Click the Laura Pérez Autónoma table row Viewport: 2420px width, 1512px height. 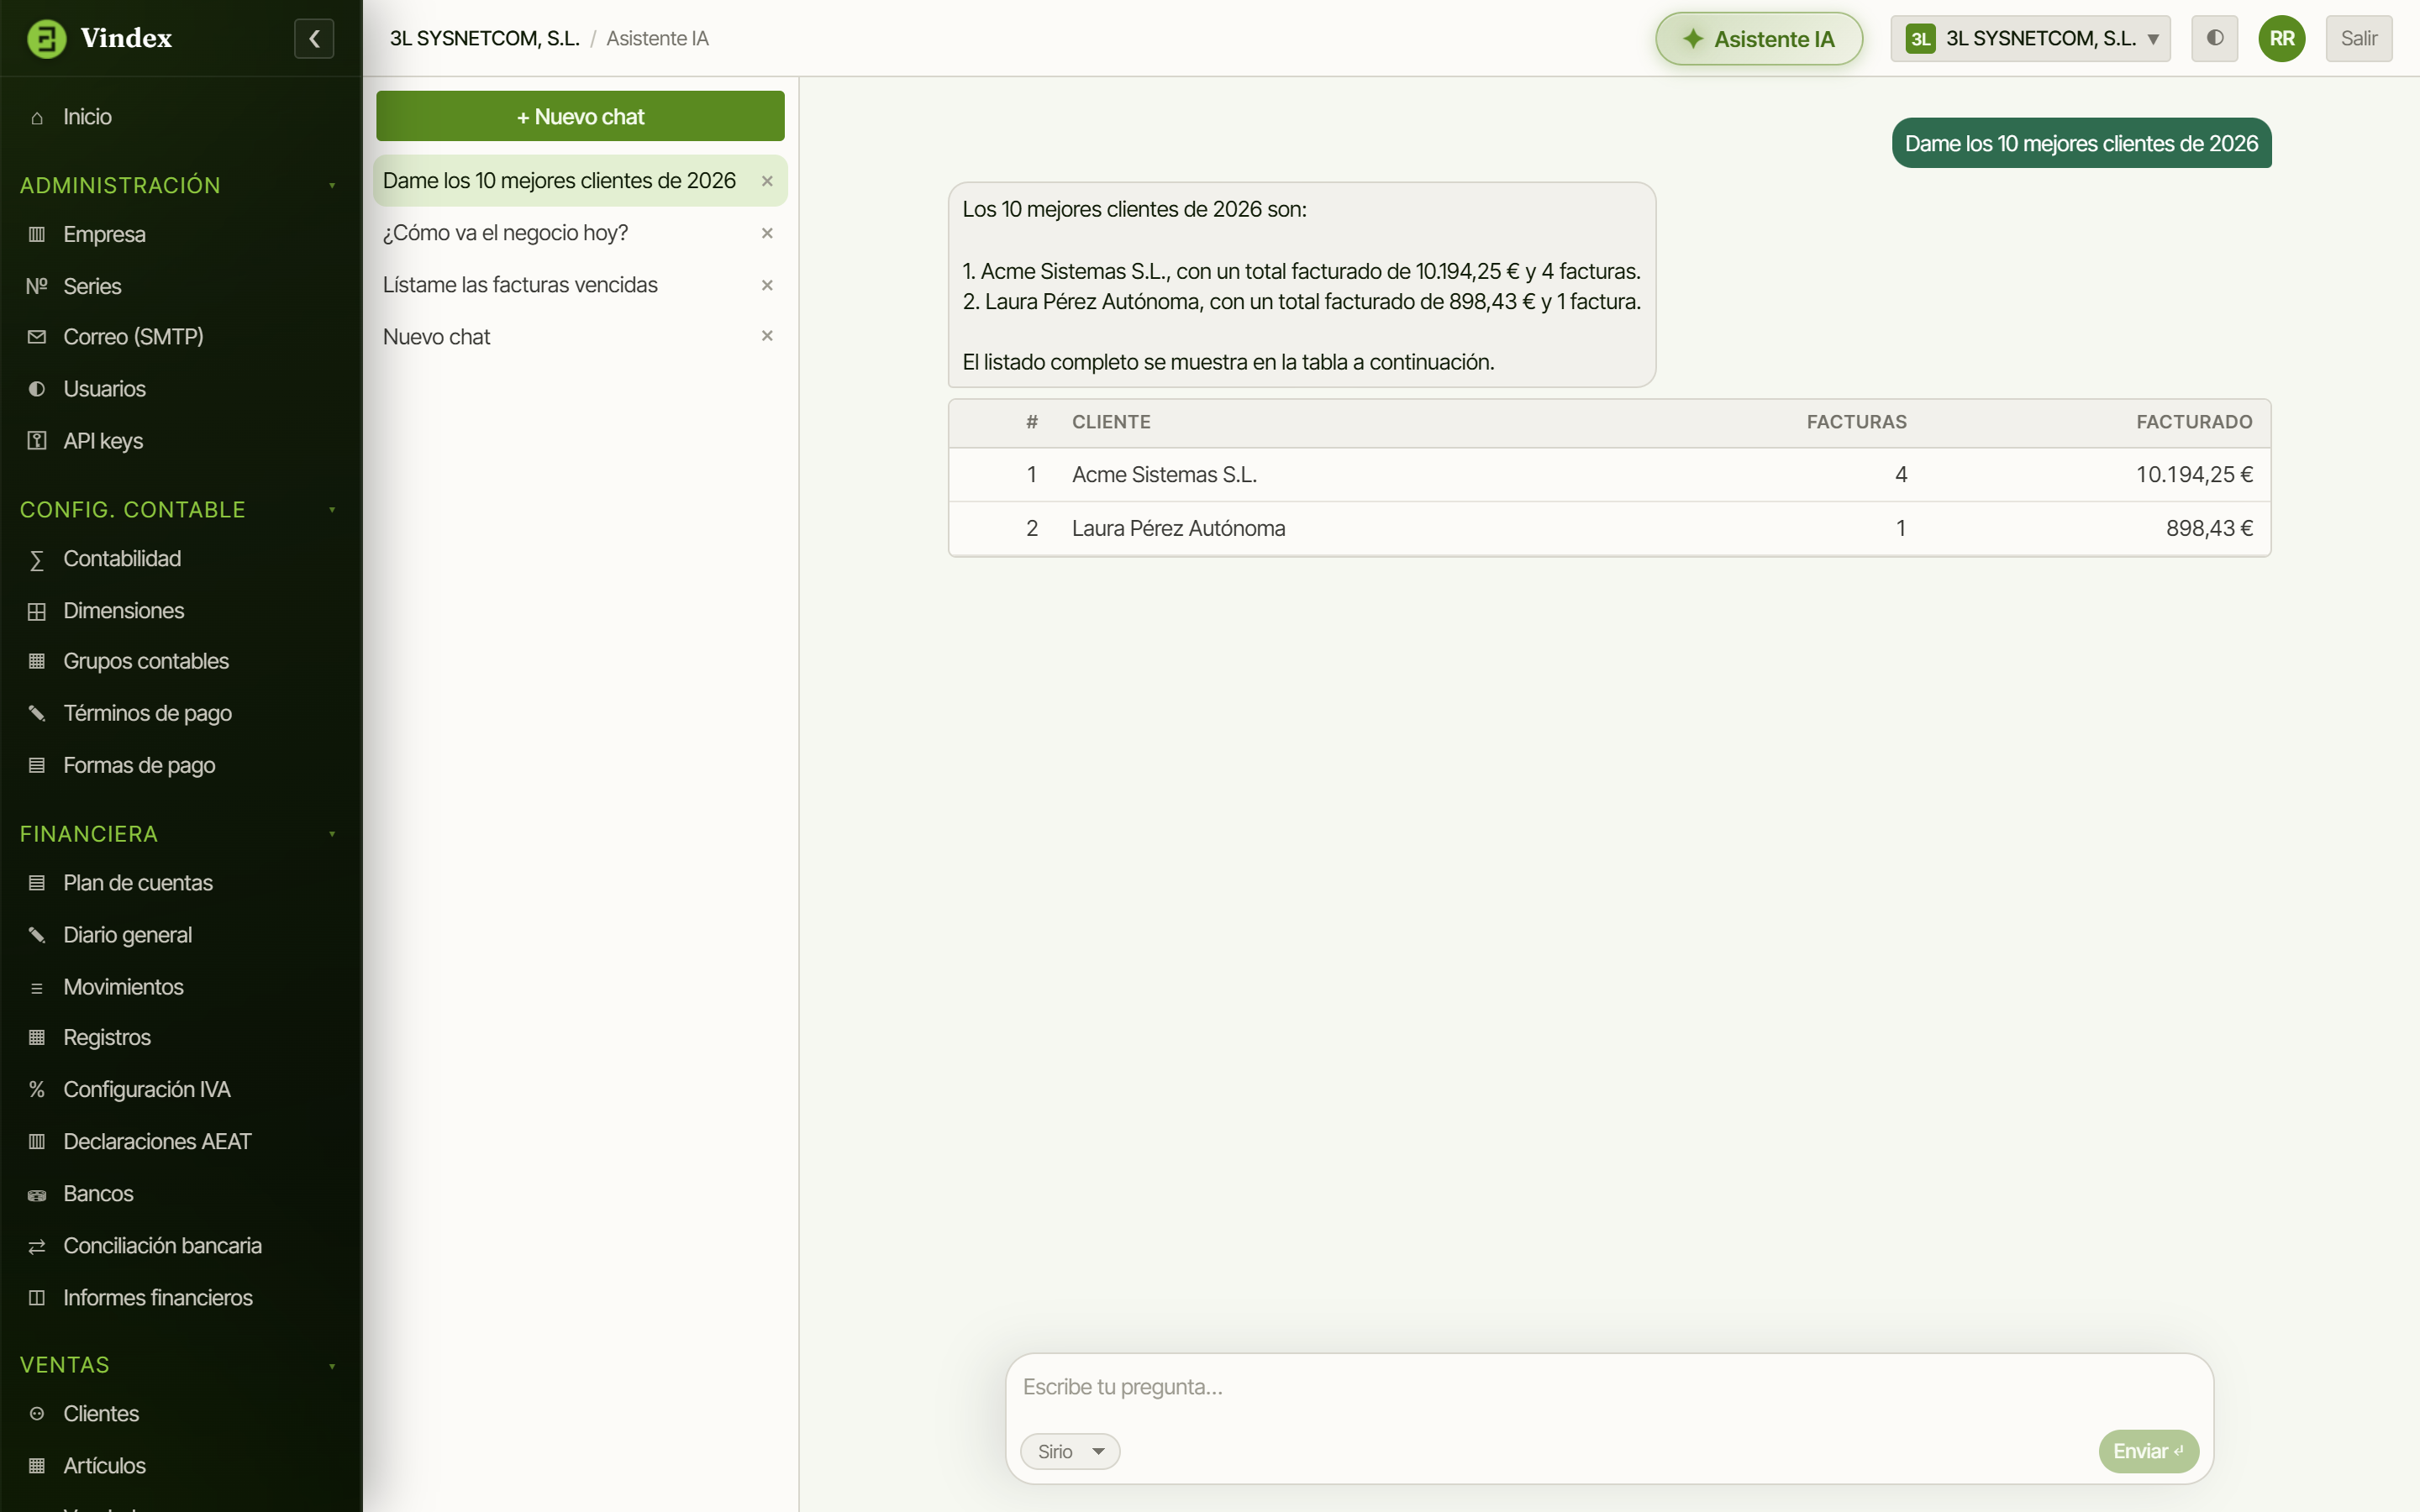point(1609,528)
